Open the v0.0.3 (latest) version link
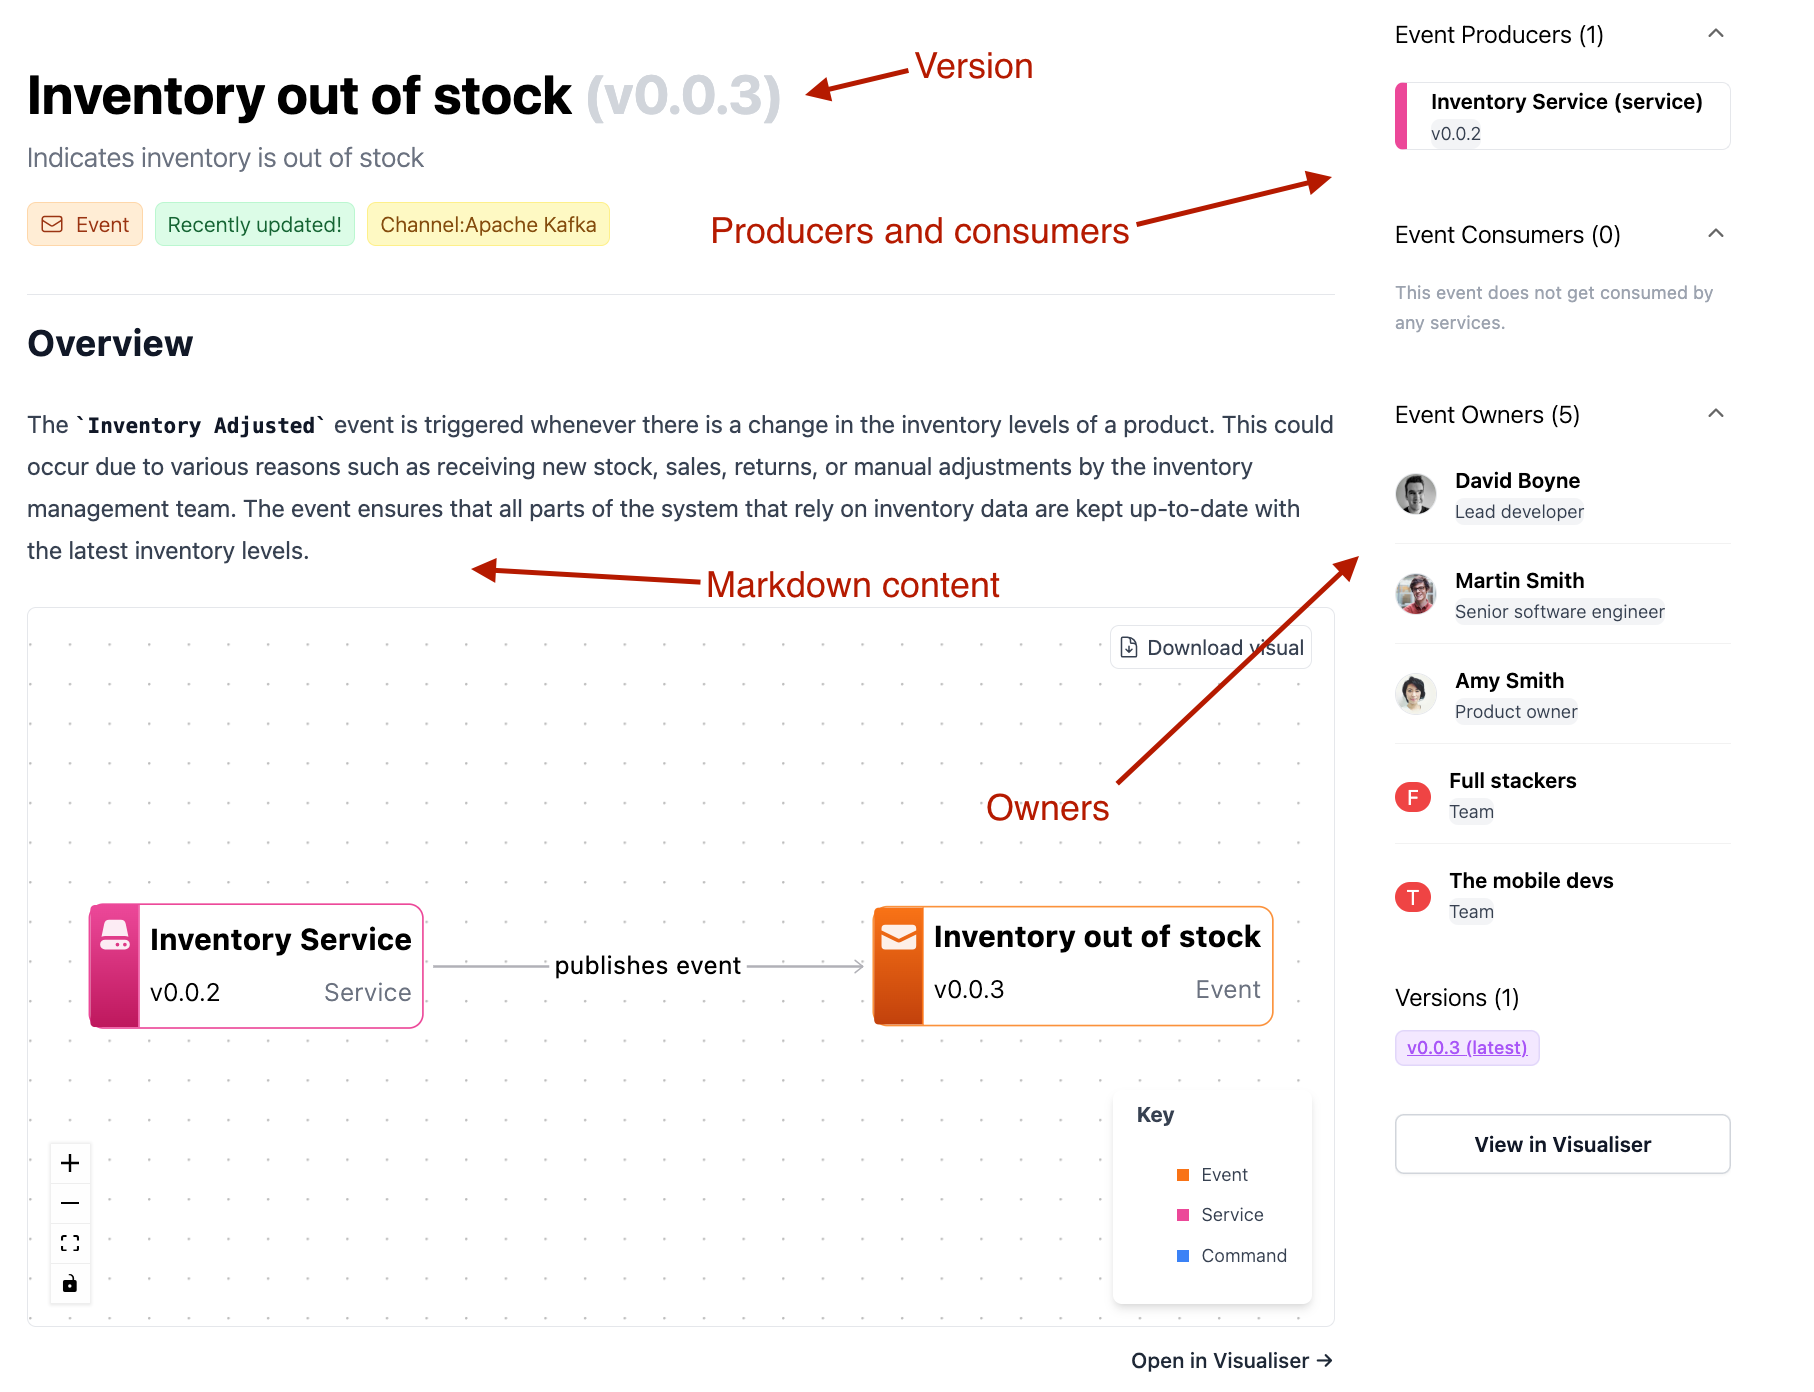 1466,1048
